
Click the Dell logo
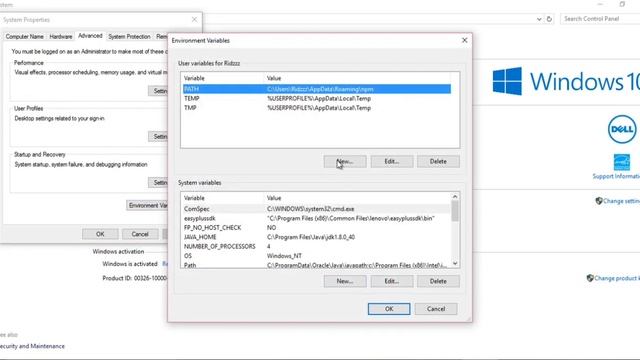click(x=622, y=129)
